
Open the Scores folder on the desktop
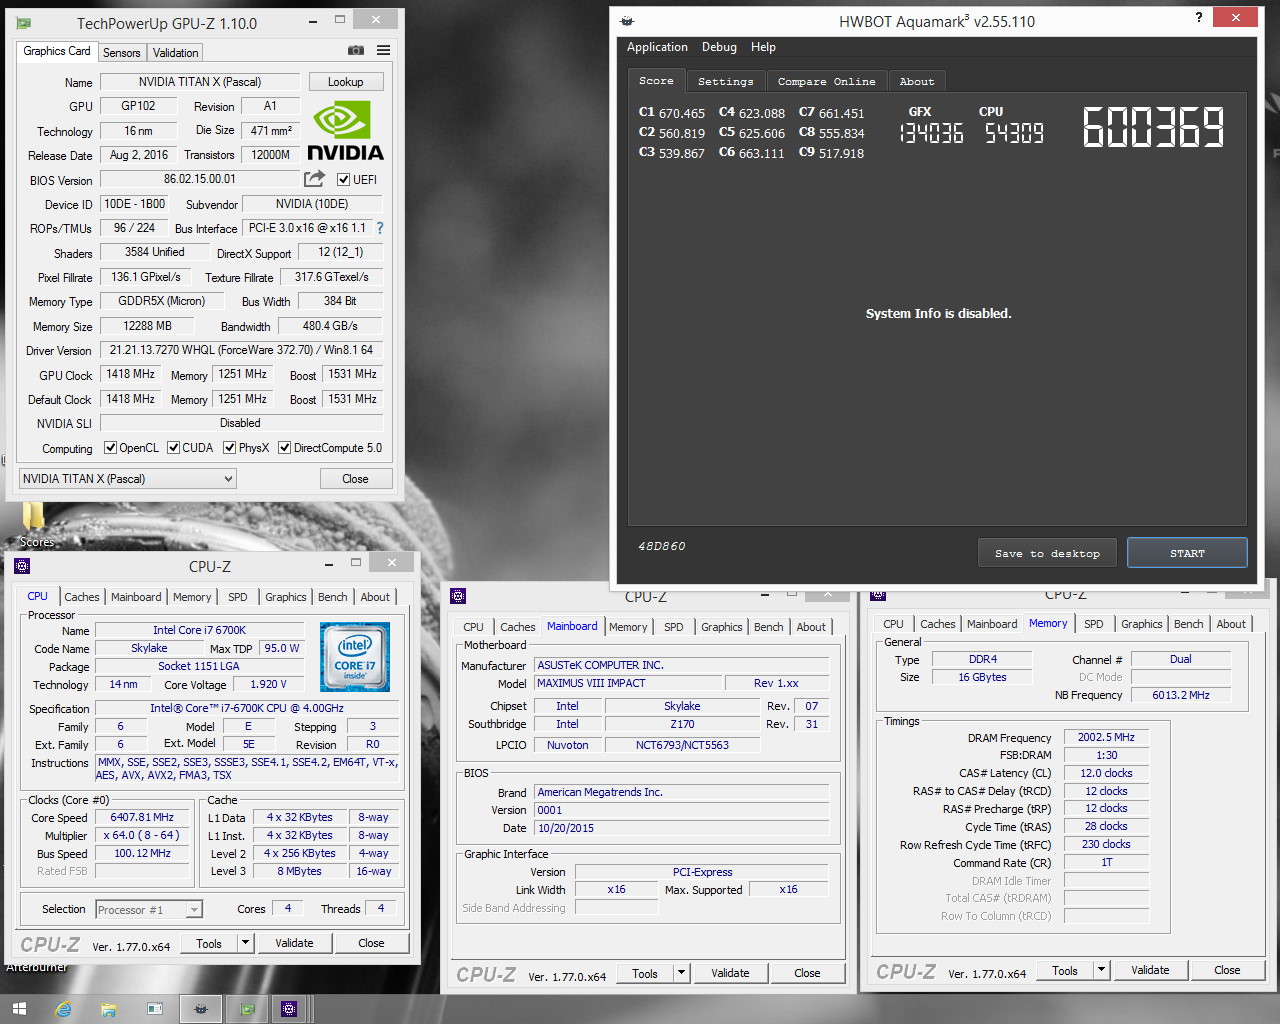(x=34, y=524)
